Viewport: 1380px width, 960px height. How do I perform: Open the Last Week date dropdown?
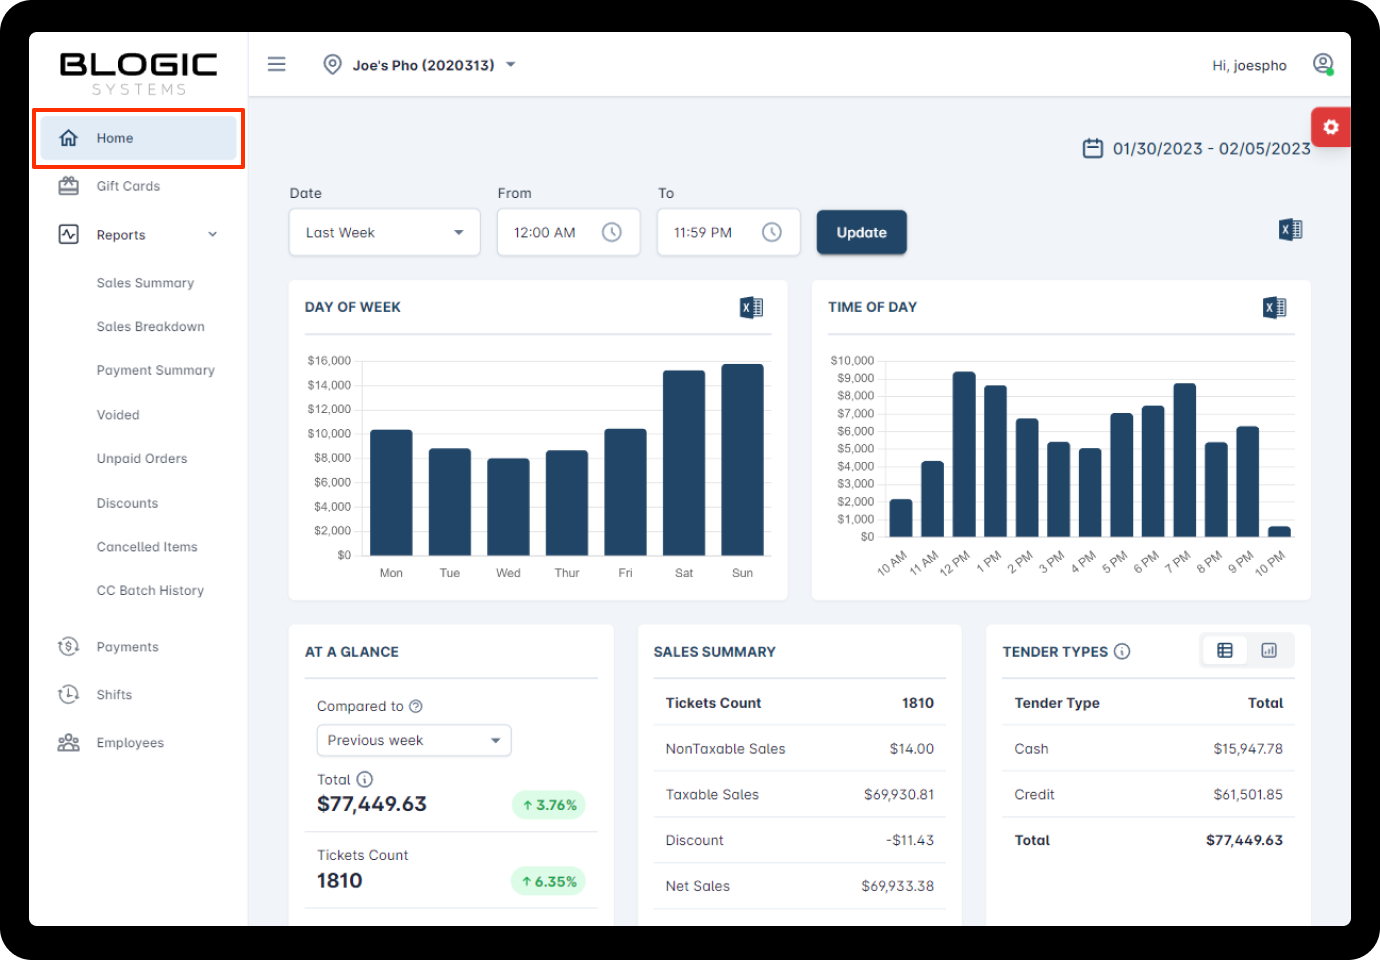(384, 233)
